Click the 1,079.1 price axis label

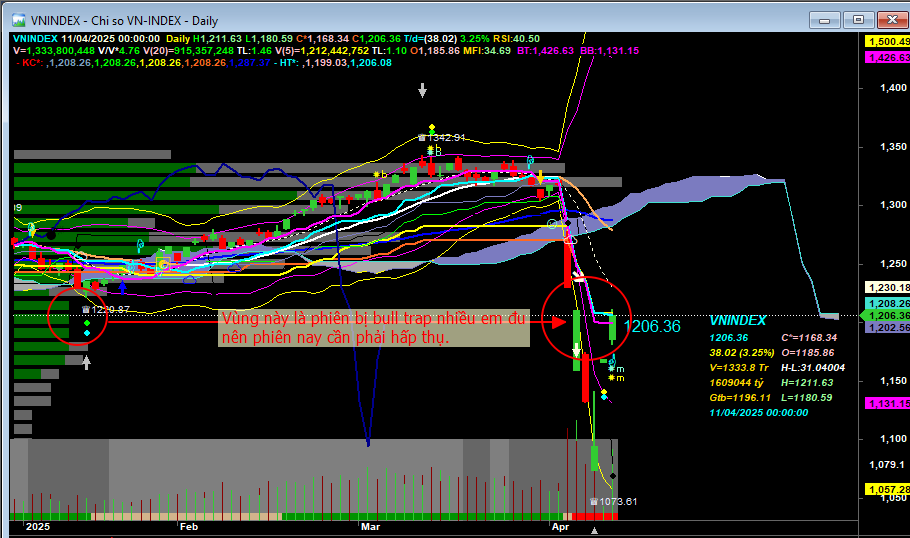coord(887,465)
